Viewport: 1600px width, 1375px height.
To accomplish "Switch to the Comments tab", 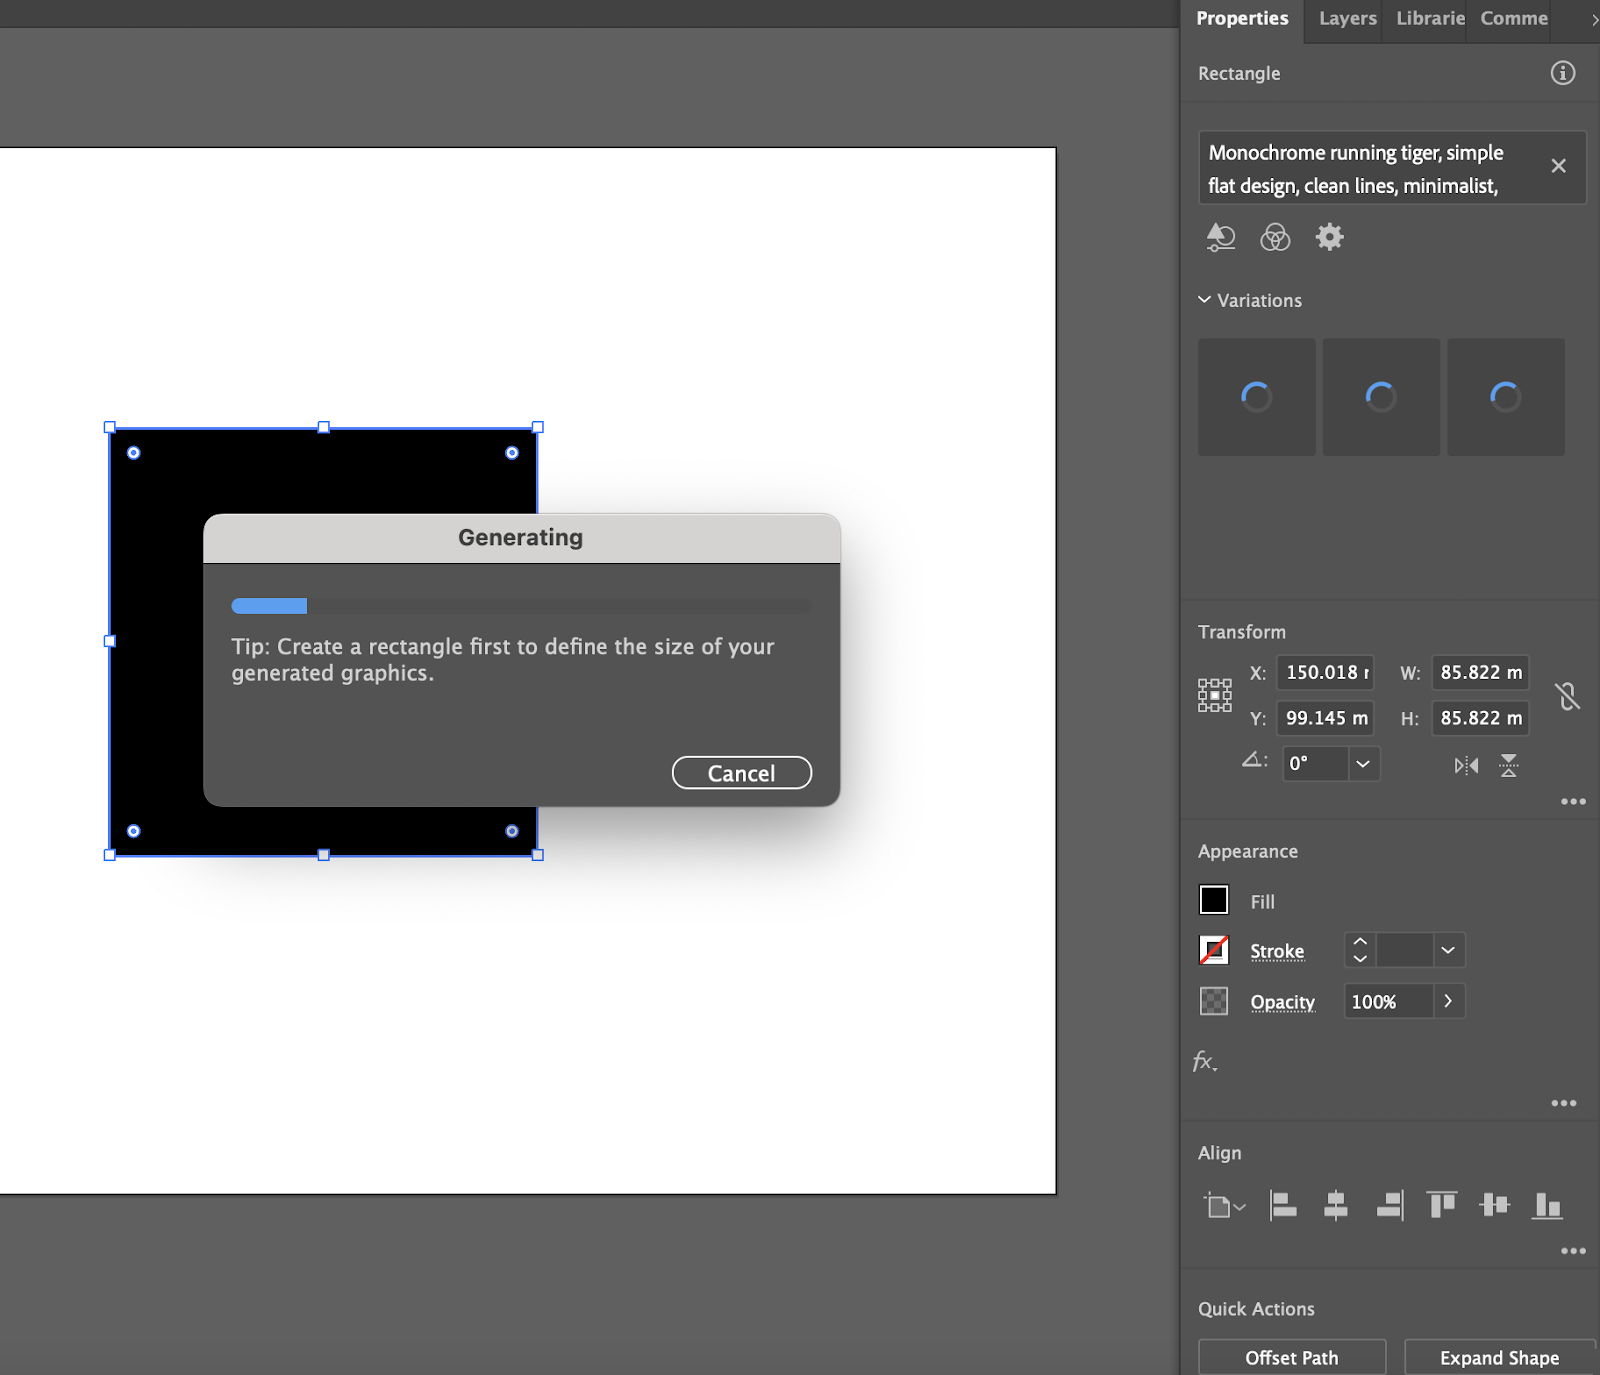I will 1513,19.
